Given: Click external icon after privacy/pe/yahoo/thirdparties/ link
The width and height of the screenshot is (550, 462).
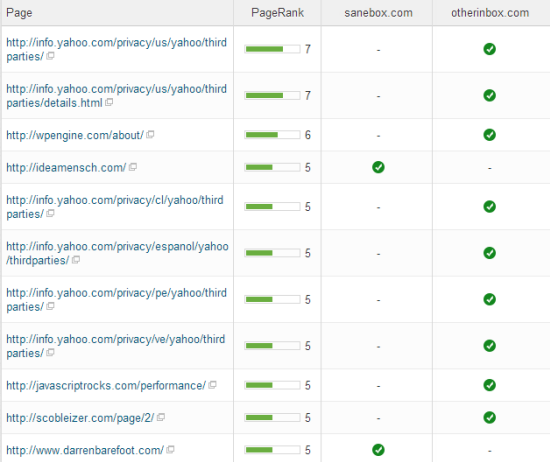Looking at the screenshot, I should [x=50, y=306].
